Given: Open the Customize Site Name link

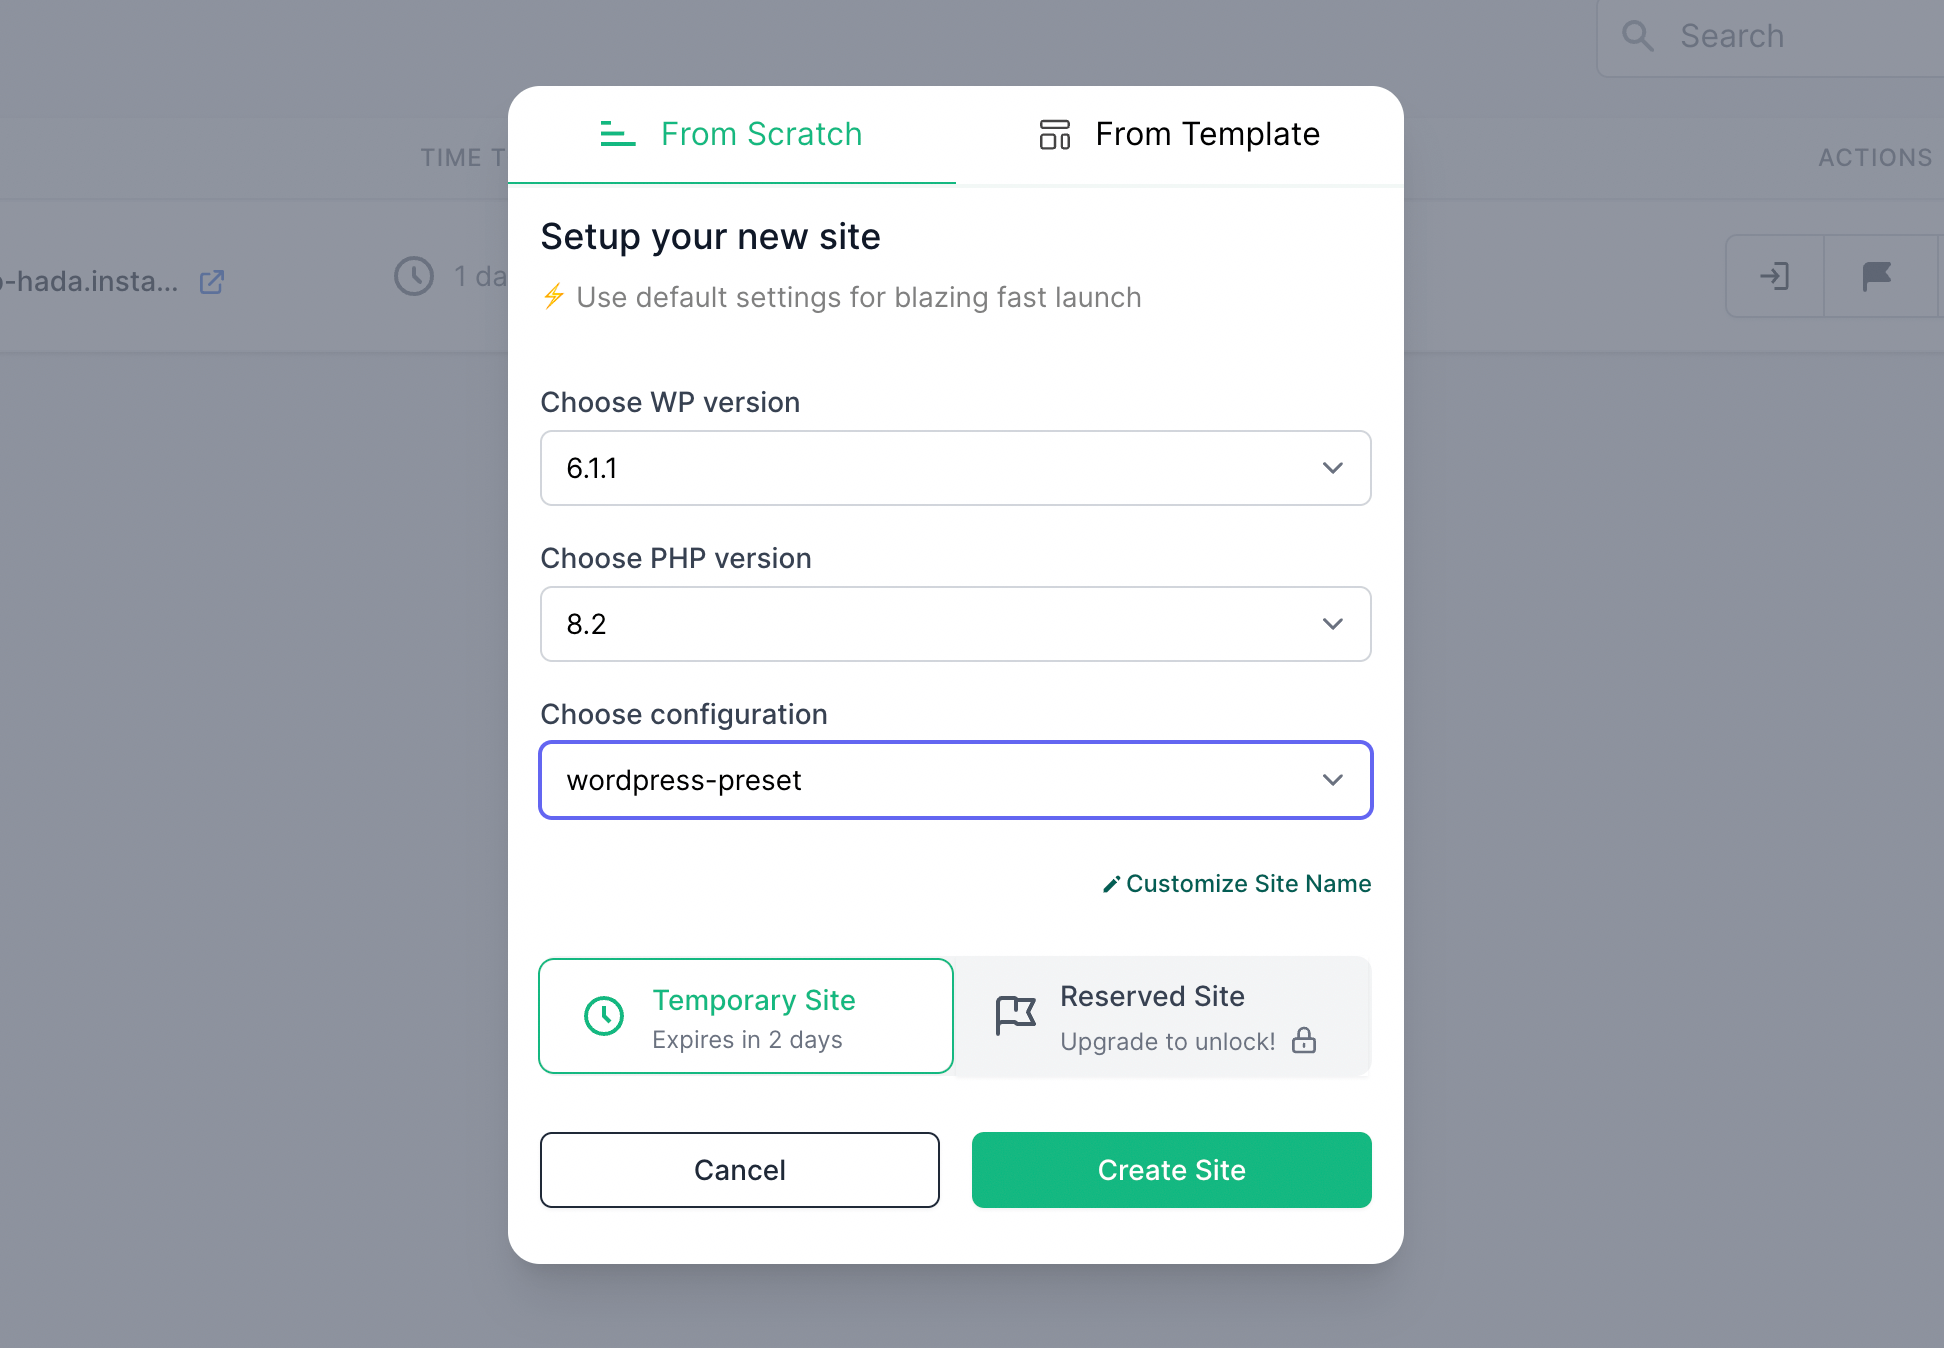Looking at the screenshot, I should click(x=1249, y=883).
